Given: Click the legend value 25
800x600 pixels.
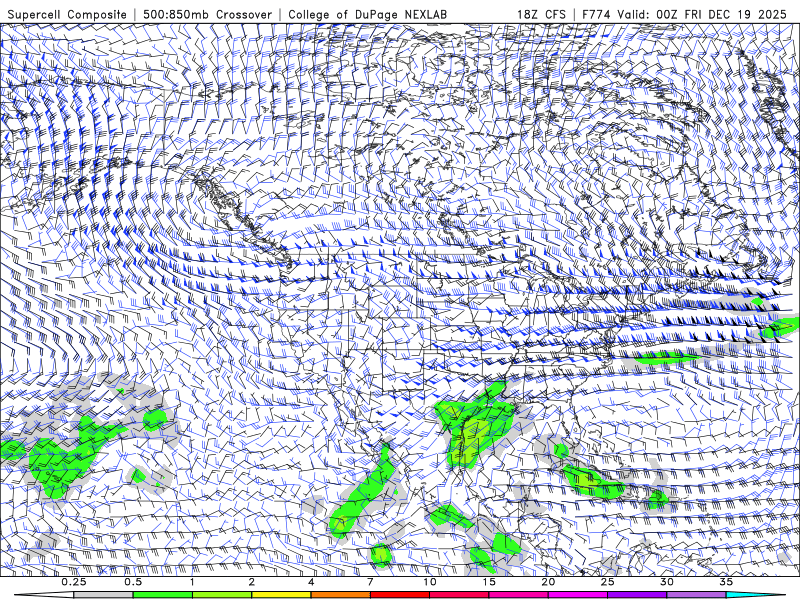Looking at the screenshot, I should [608, 582].
